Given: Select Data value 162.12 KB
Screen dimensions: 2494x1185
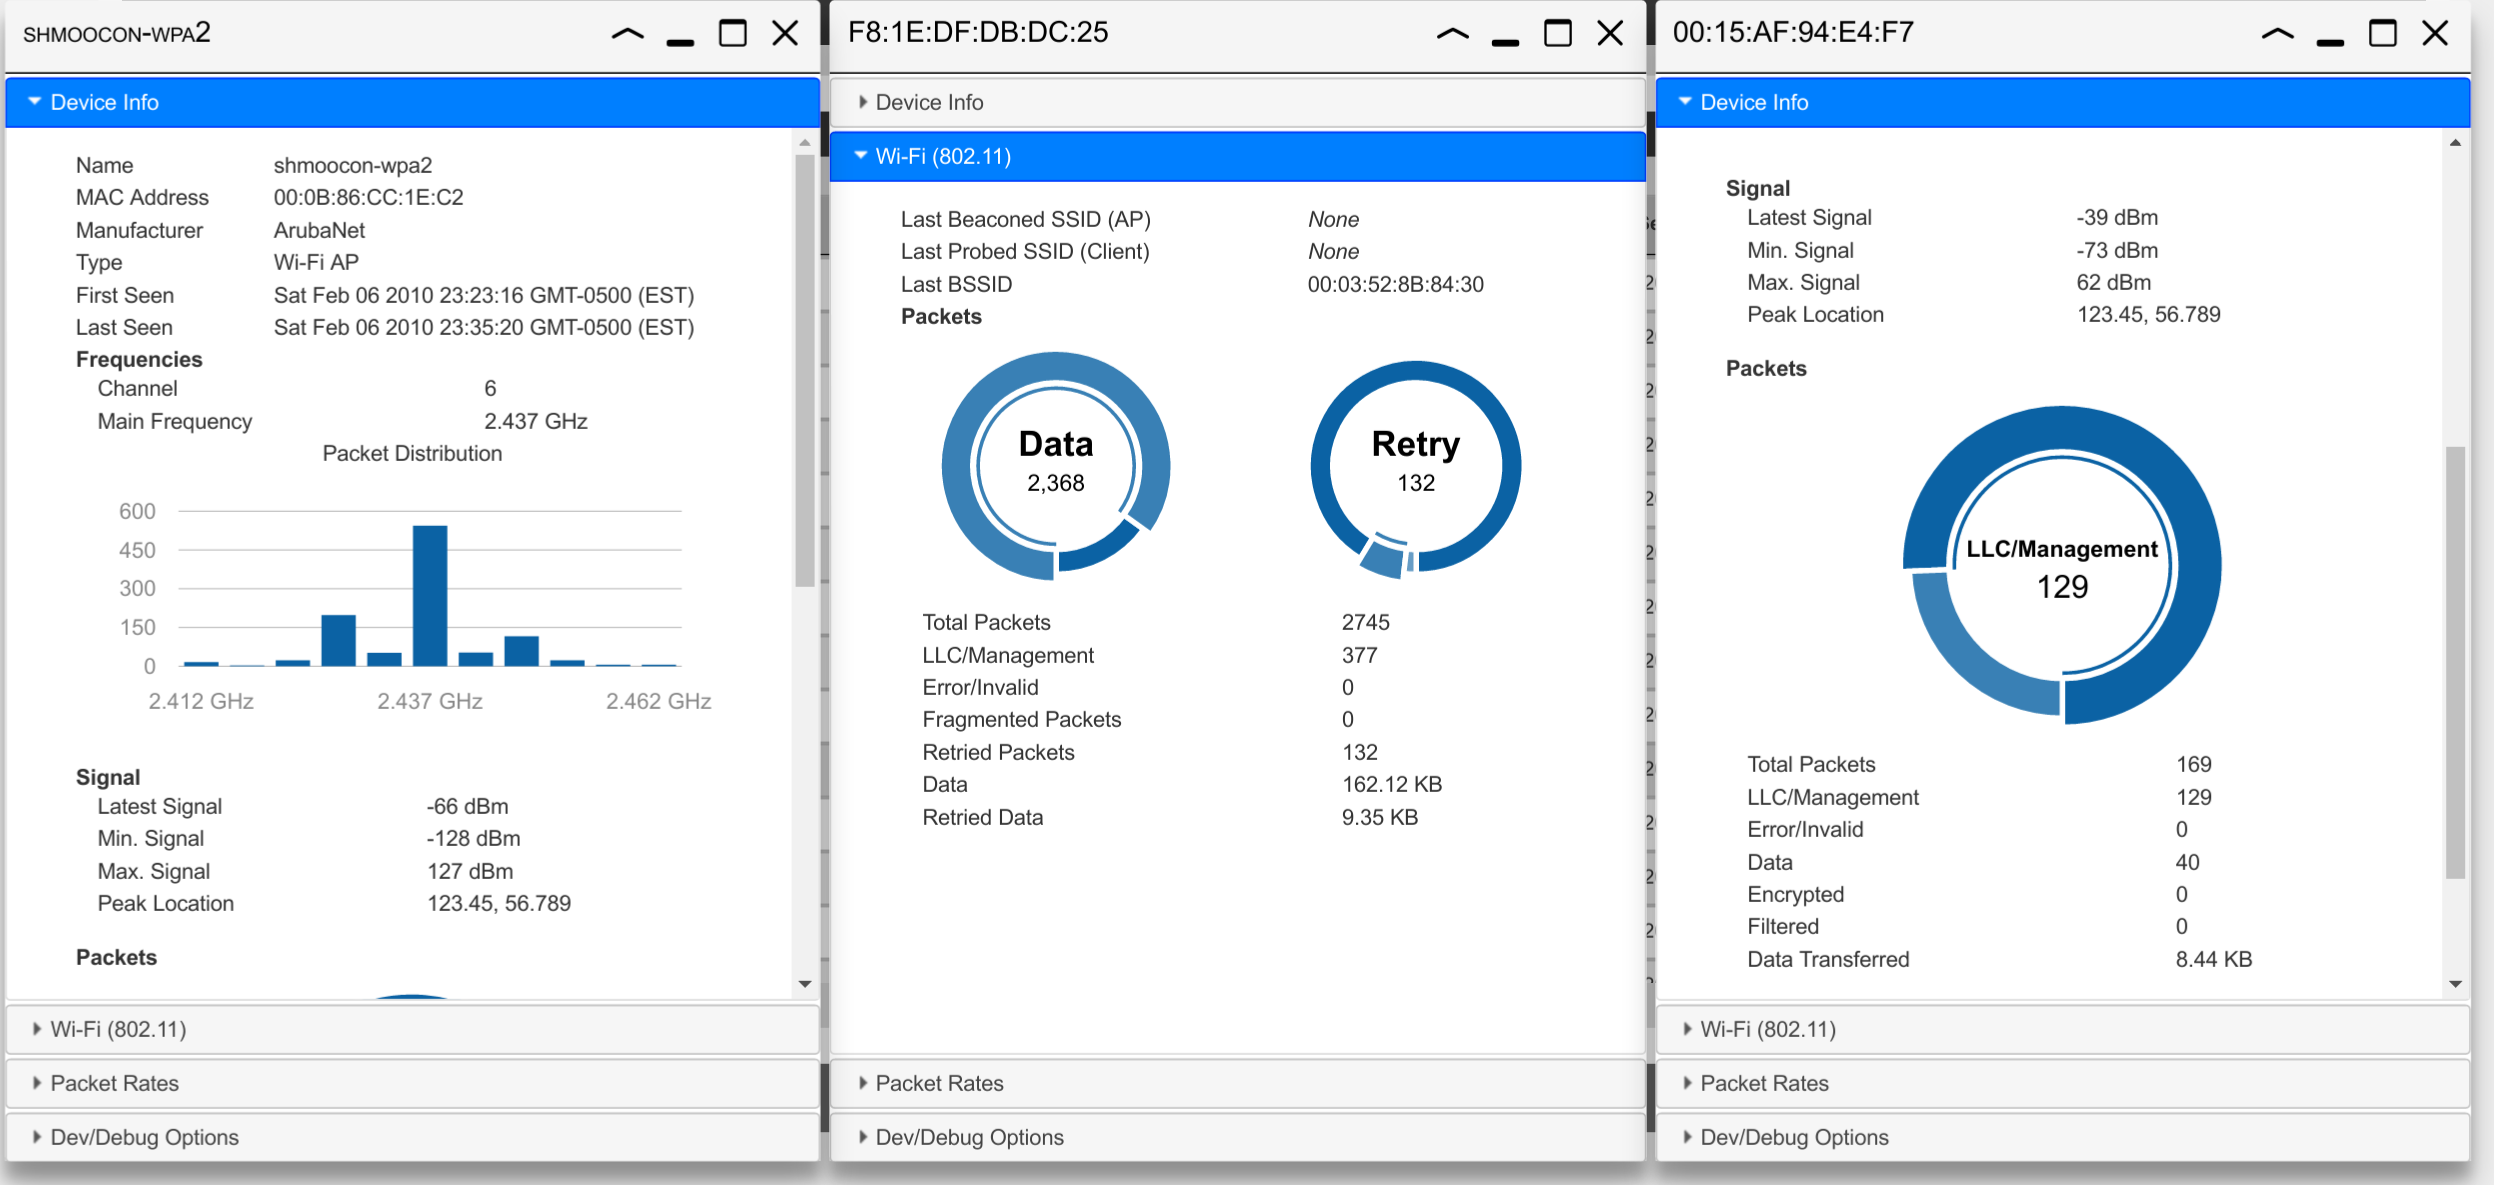Looking at the screenshot, I should pos(1392,784).
